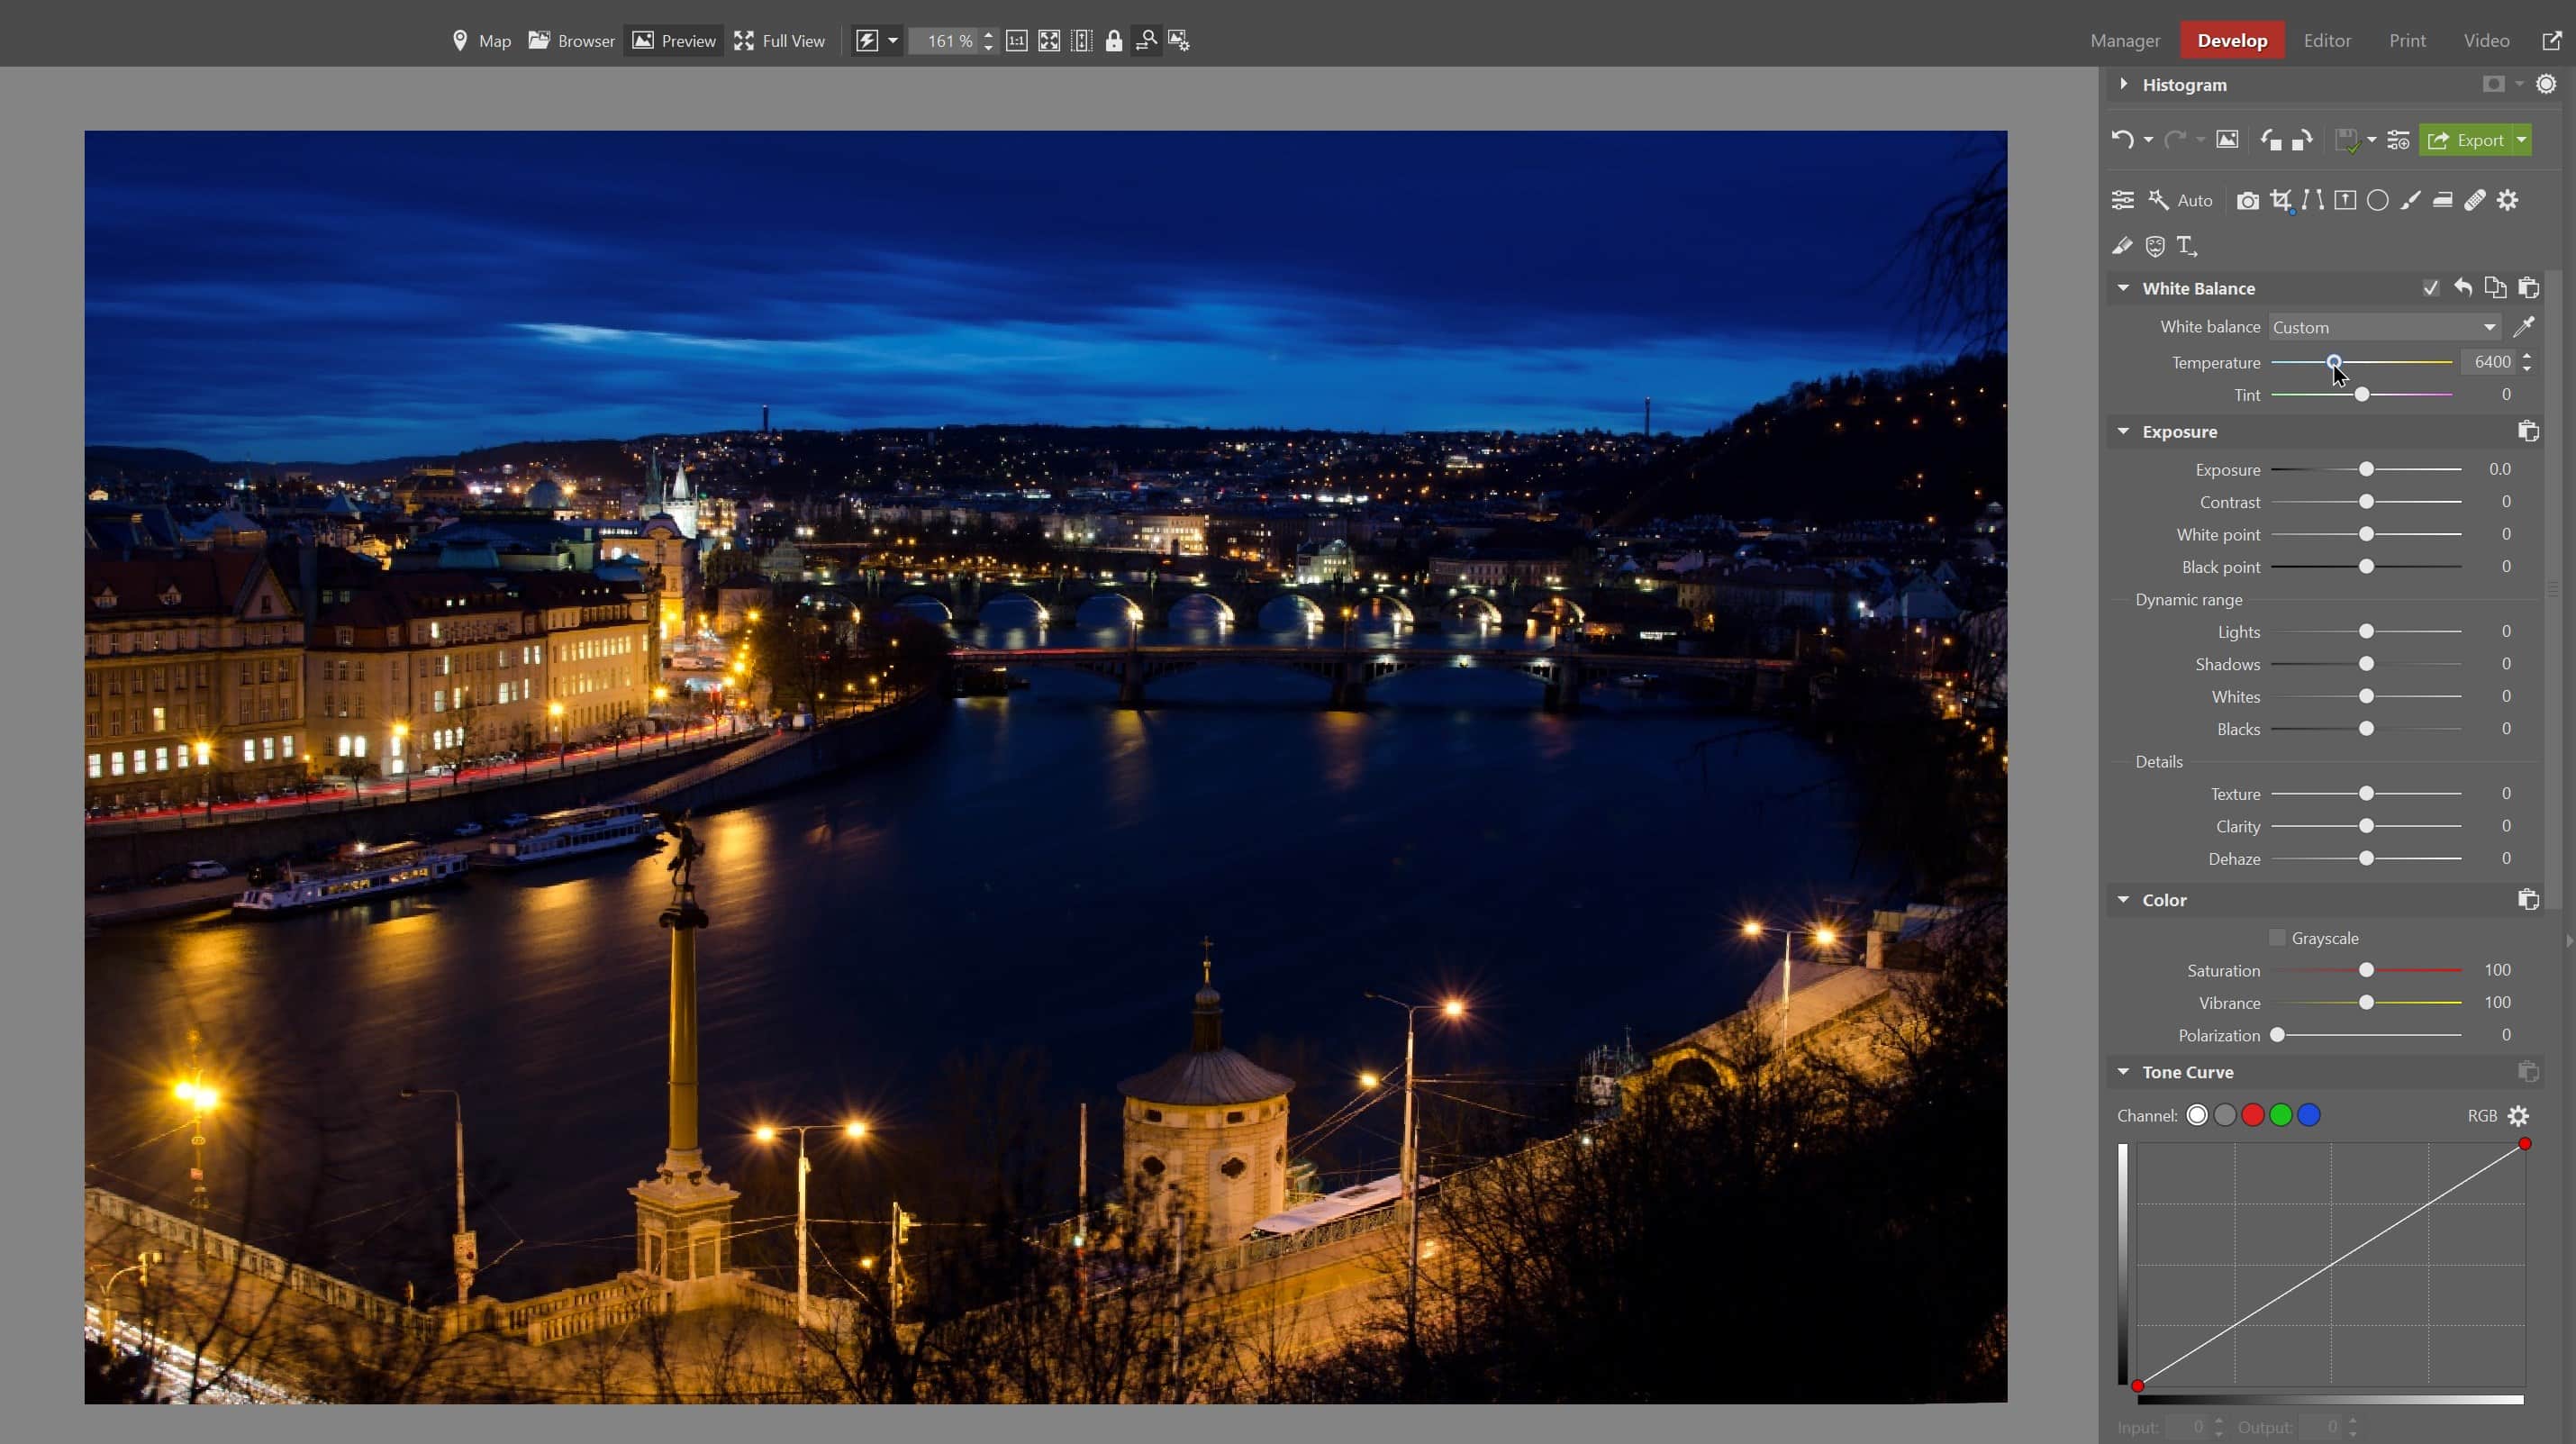Select the Gradient Filter tool
Viewport: 2576px width, 1444px height.
2345,200
